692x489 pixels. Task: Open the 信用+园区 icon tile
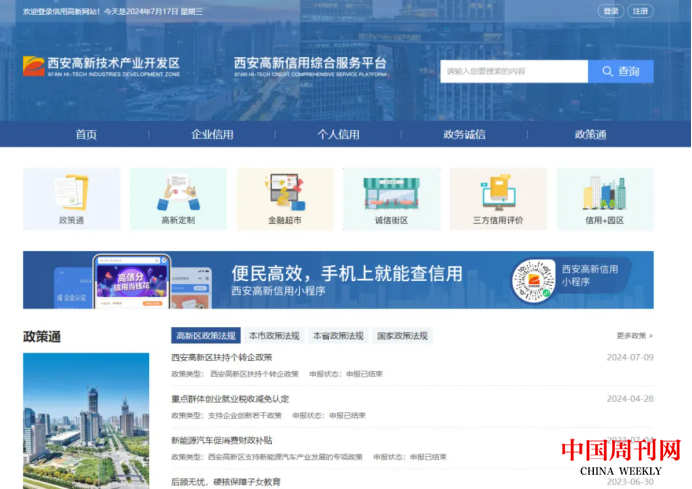coord(604,198)
